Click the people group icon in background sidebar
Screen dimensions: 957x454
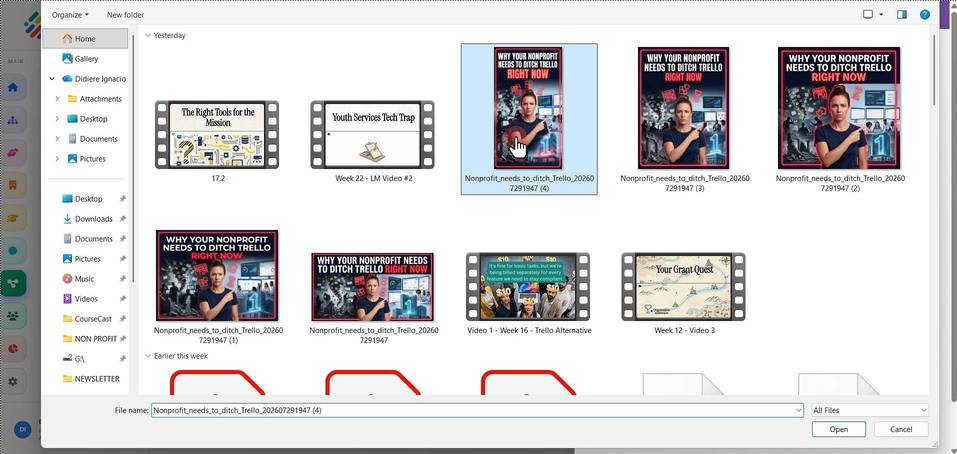click(13, 316)
